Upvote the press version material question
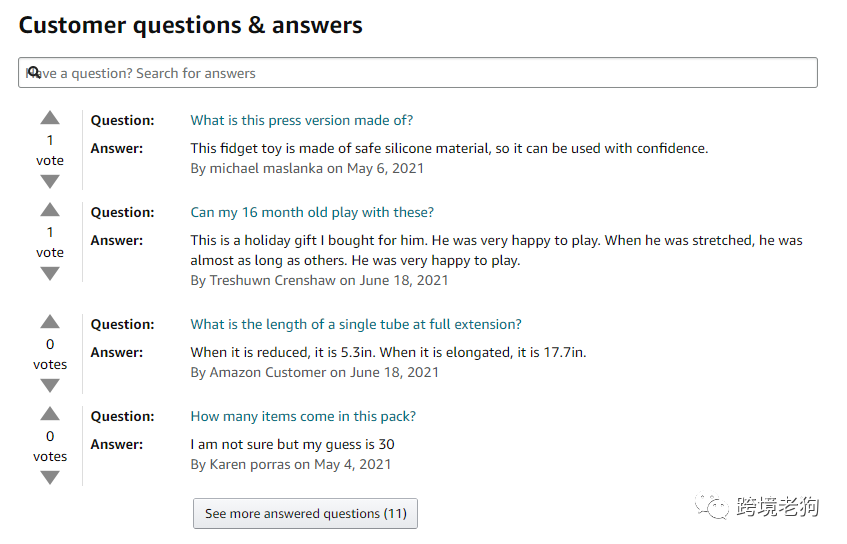 pos(50,119)
